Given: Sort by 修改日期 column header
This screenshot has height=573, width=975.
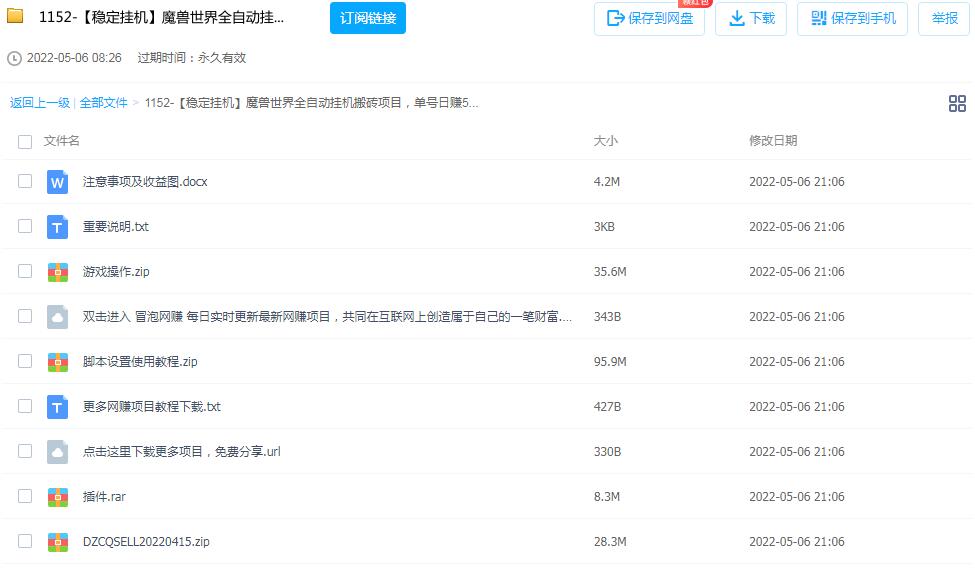Looking at the screenshot, I should (x=773, y=141).
